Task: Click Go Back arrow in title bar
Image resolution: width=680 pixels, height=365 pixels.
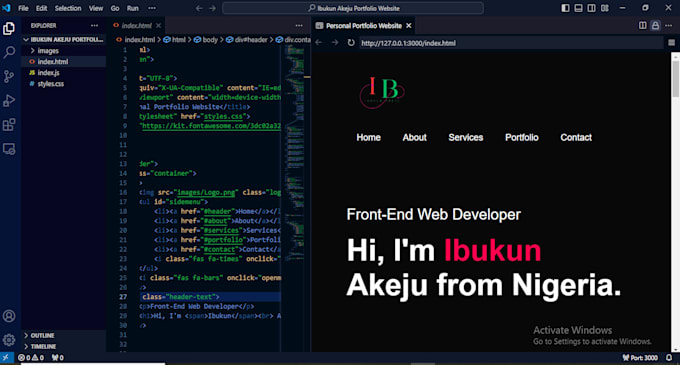Action: pos(199,8)
